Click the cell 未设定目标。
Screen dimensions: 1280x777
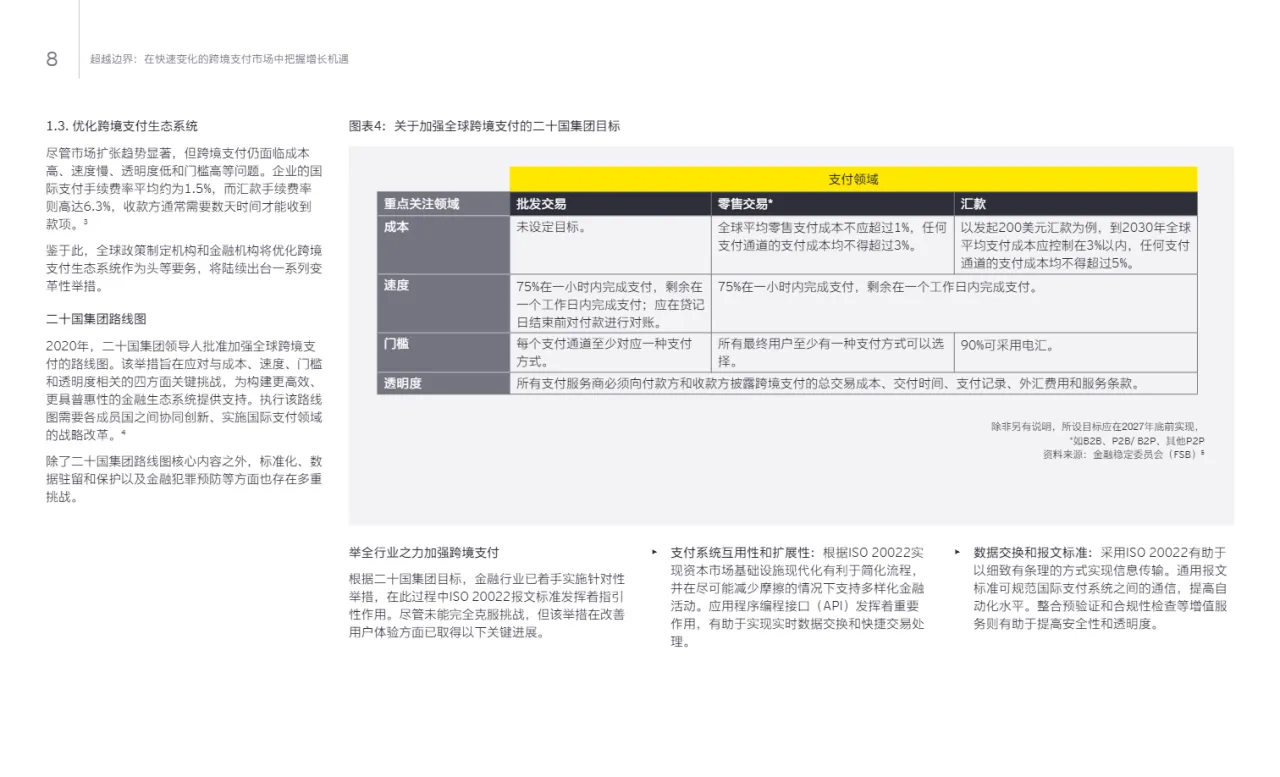coord(610,244)
